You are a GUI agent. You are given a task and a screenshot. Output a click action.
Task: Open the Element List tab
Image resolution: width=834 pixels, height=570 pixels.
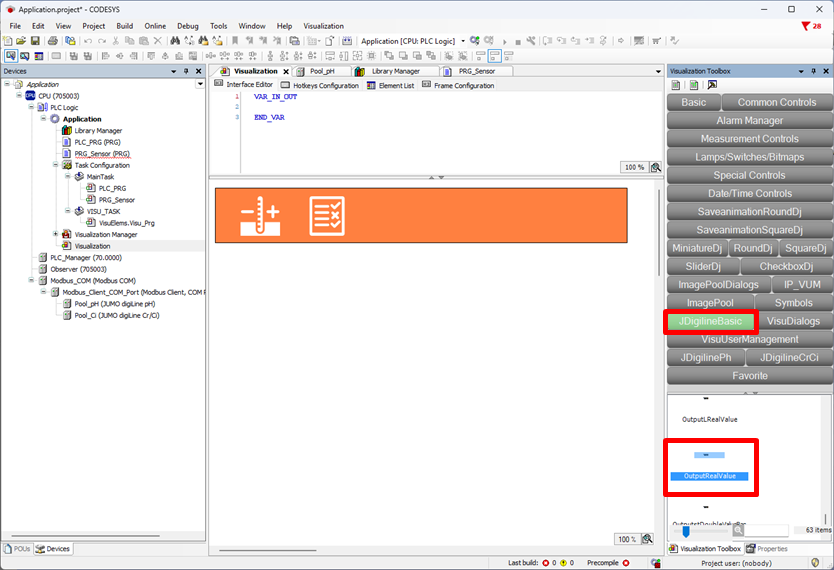(391, 85)
